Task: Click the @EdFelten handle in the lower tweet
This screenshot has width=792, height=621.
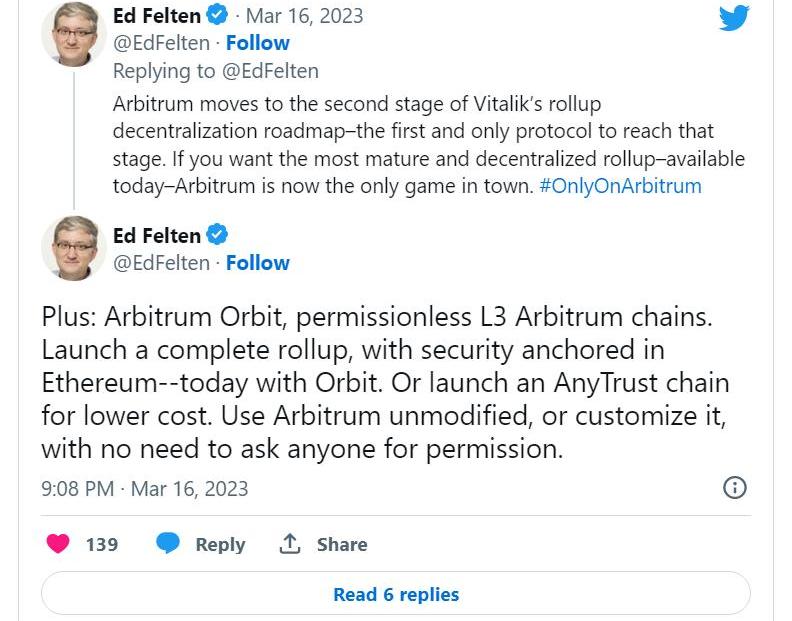Action: pyautogui.click(x=161, y=263)
